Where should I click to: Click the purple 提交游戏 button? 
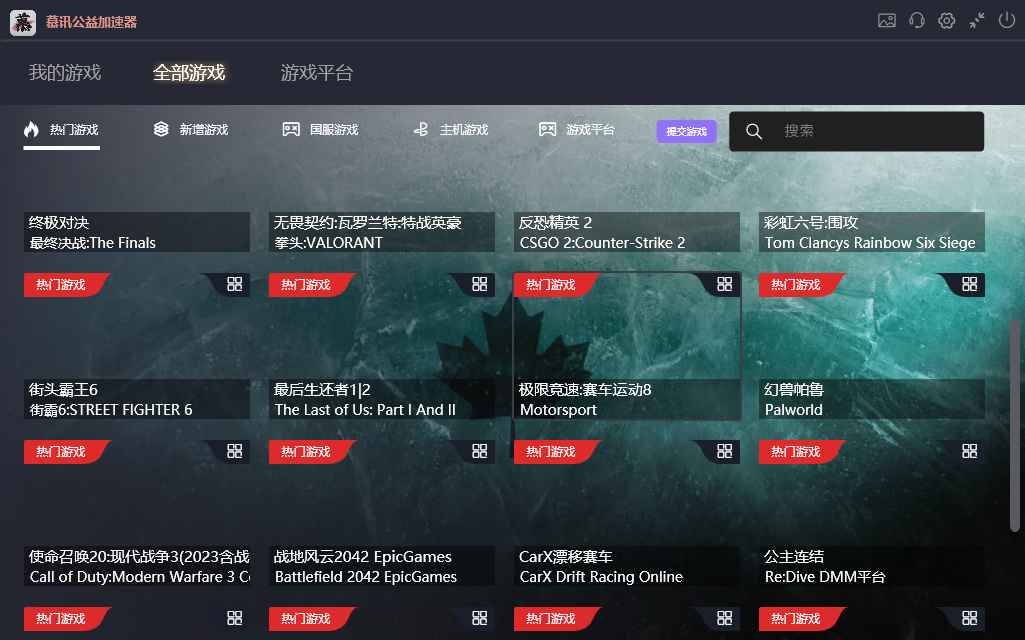(686, 131)
